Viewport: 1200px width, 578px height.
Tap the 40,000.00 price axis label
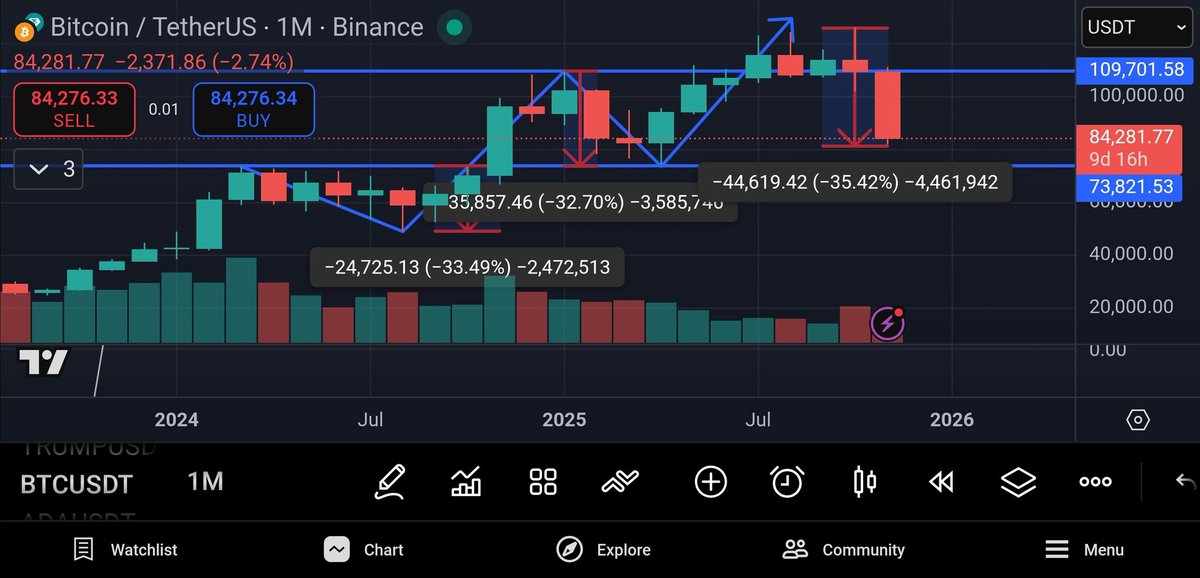tap(1131, 254)
